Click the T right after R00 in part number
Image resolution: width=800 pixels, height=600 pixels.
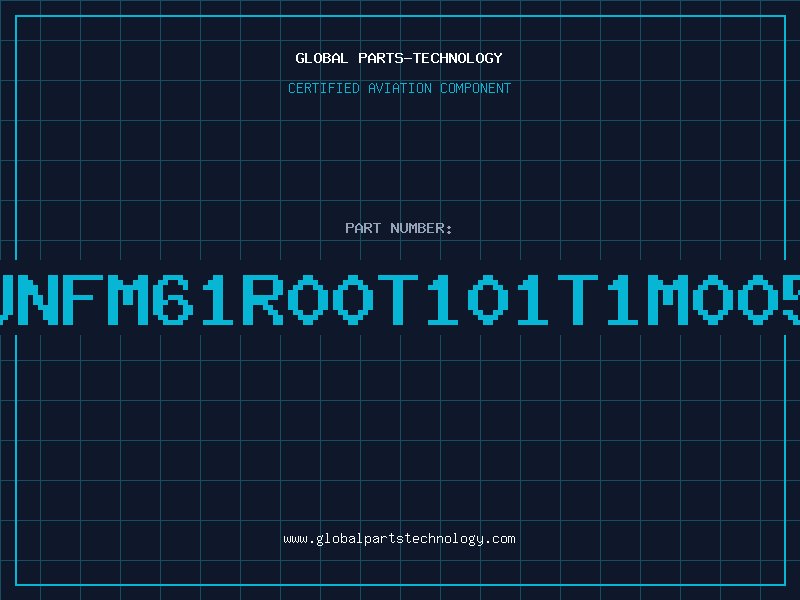click(398, 300)
